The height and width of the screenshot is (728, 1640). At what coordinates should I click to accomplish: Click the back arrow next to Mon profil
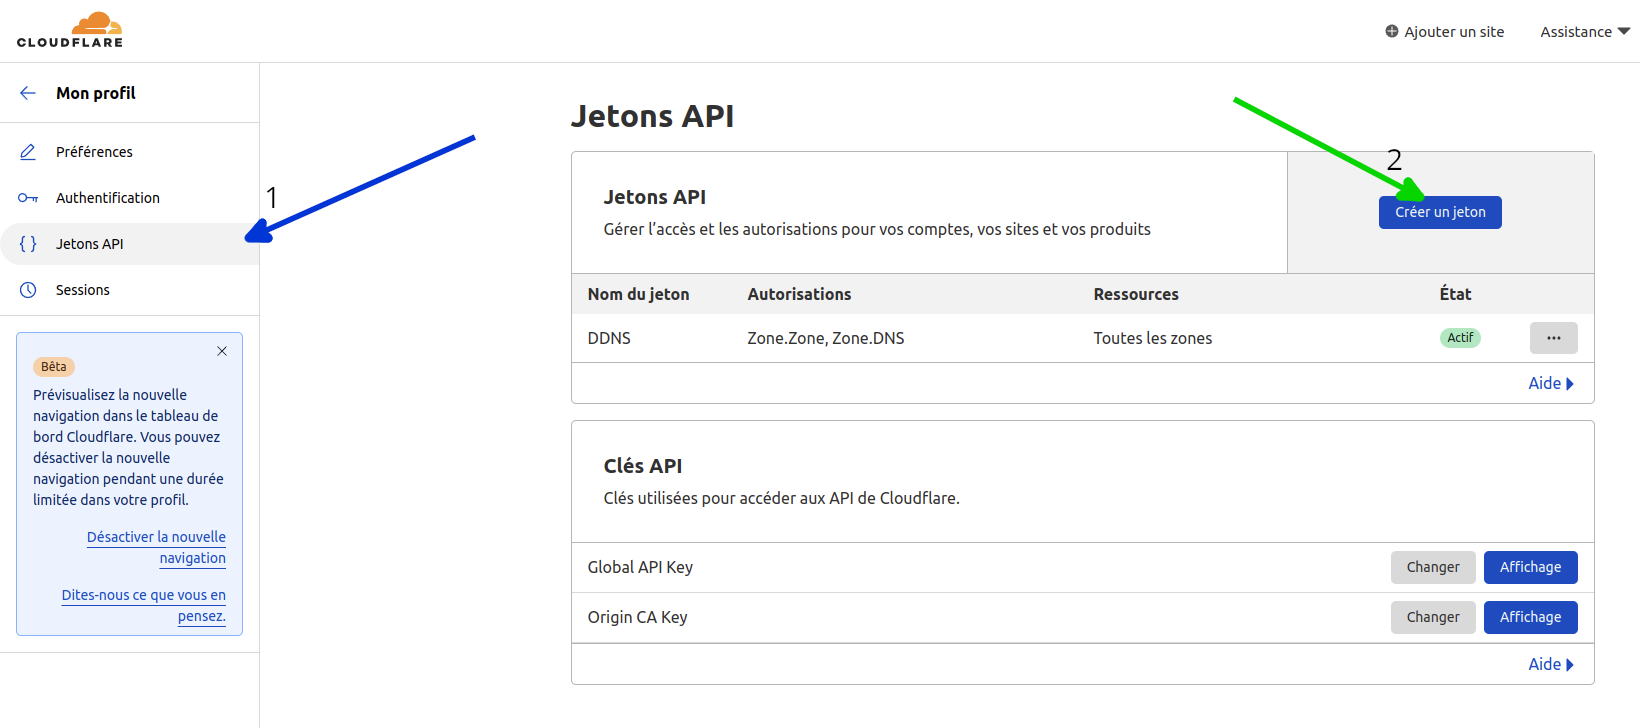pyautogui.click(x=28, y=93)
